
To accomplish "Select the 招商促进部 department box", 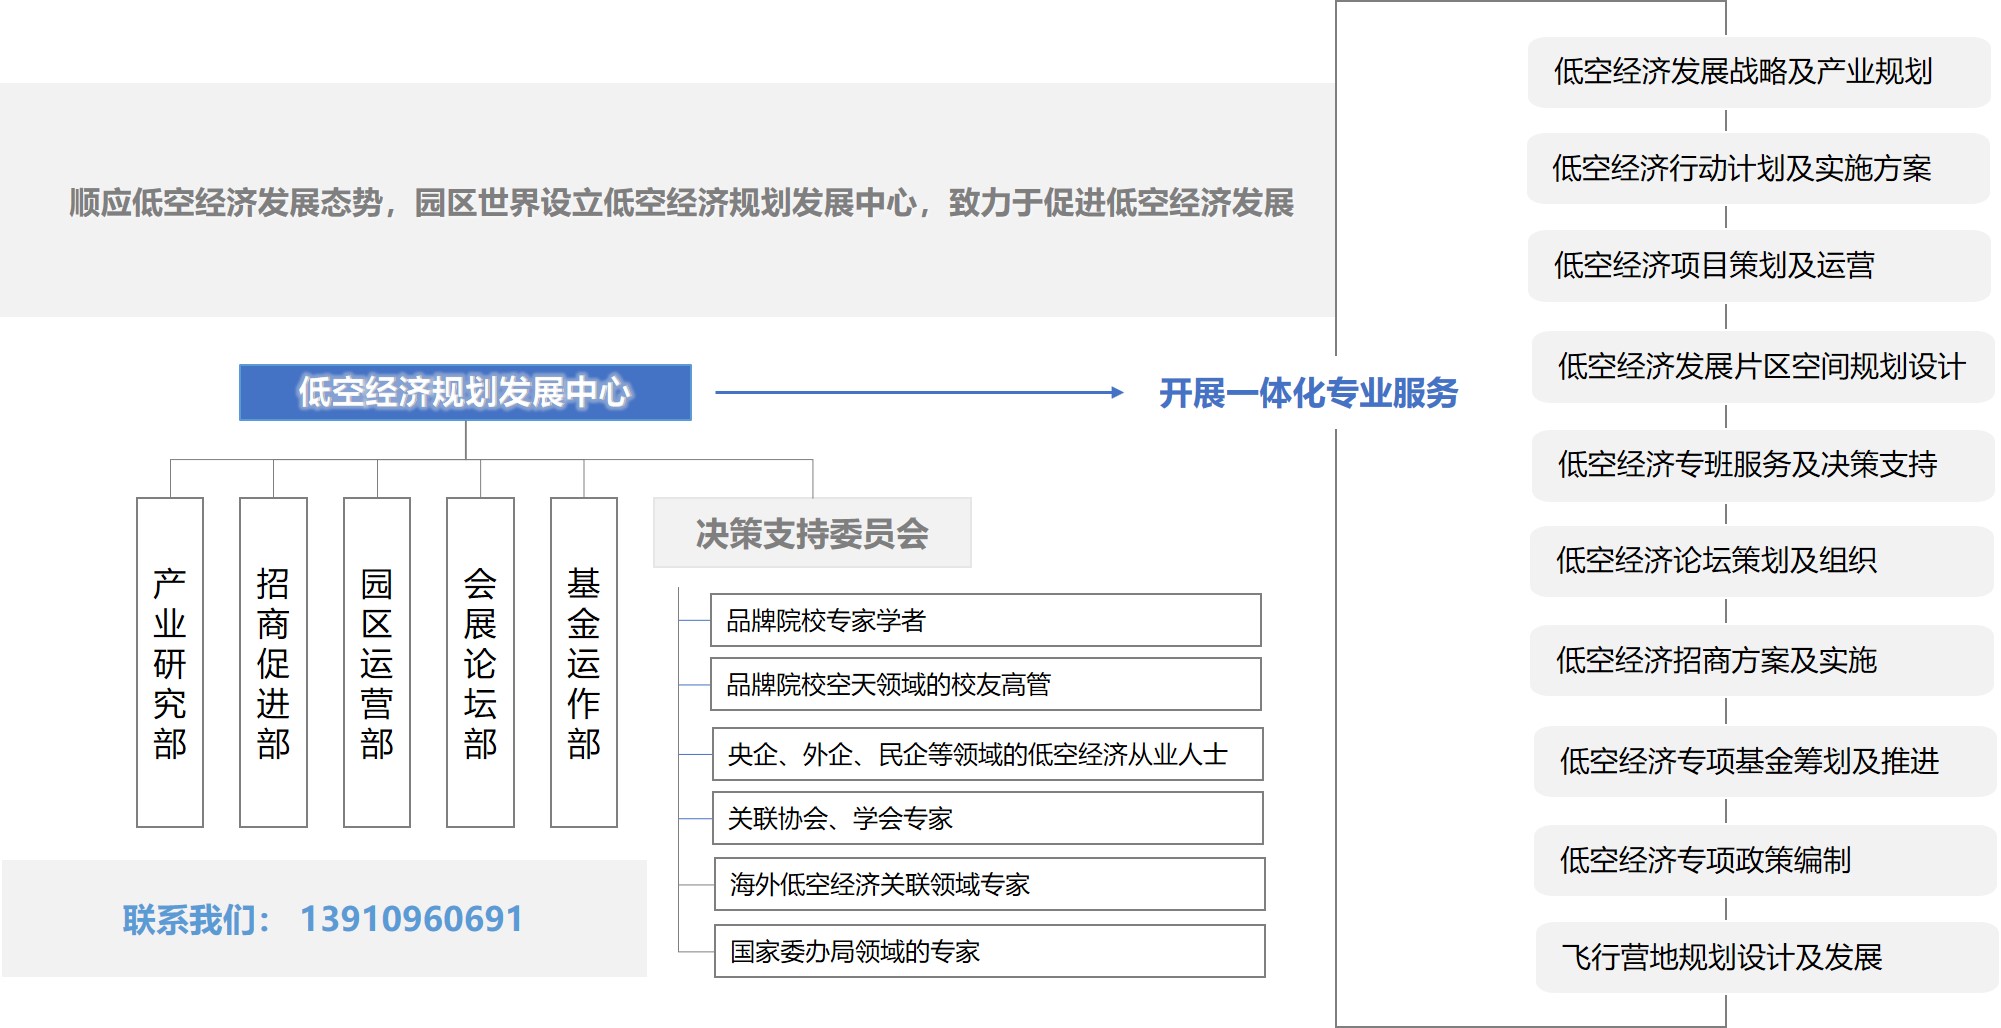I will click(x=273, y=662).
